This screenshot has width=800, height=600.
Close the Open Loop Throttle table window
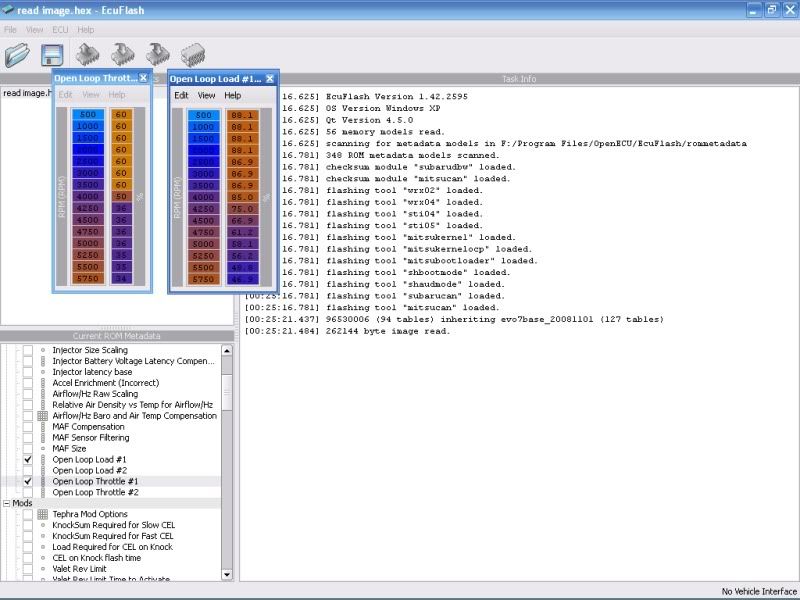tap(143, 78)
